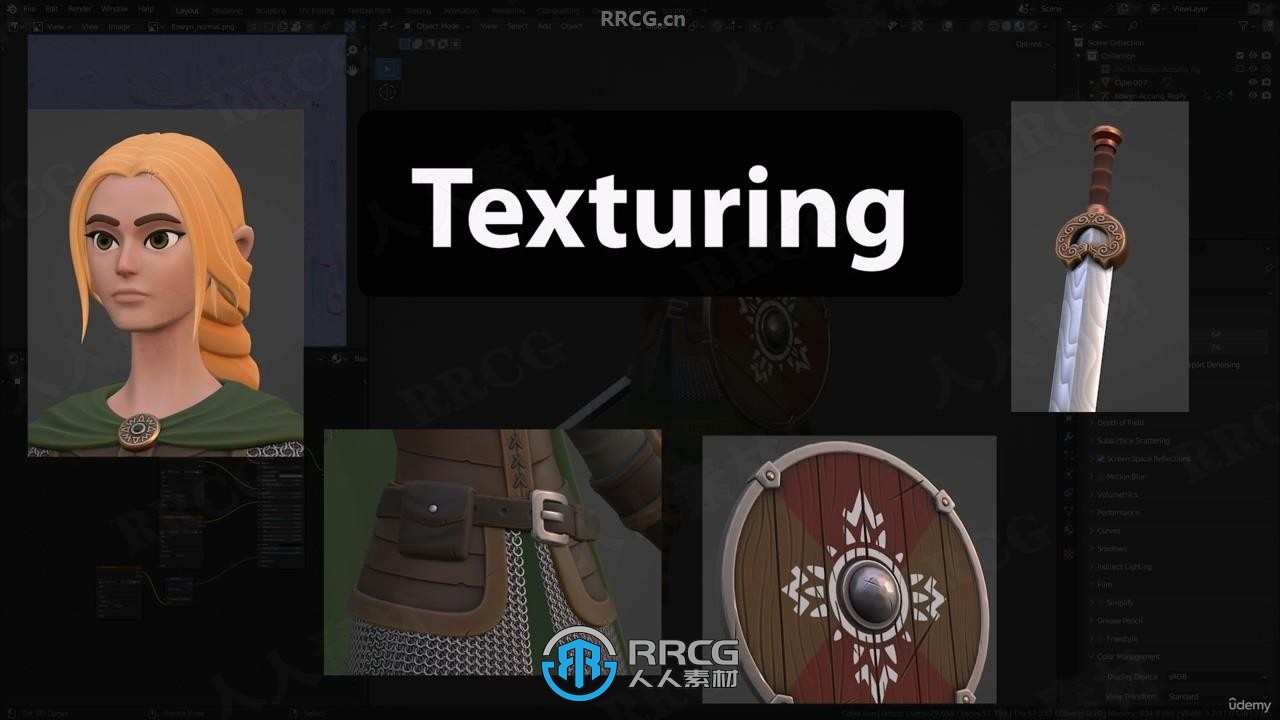Expand the Depth of Field panel
Image resolution: width=1280 pixels, height=720 pixels.
(x=1120, y=423)
